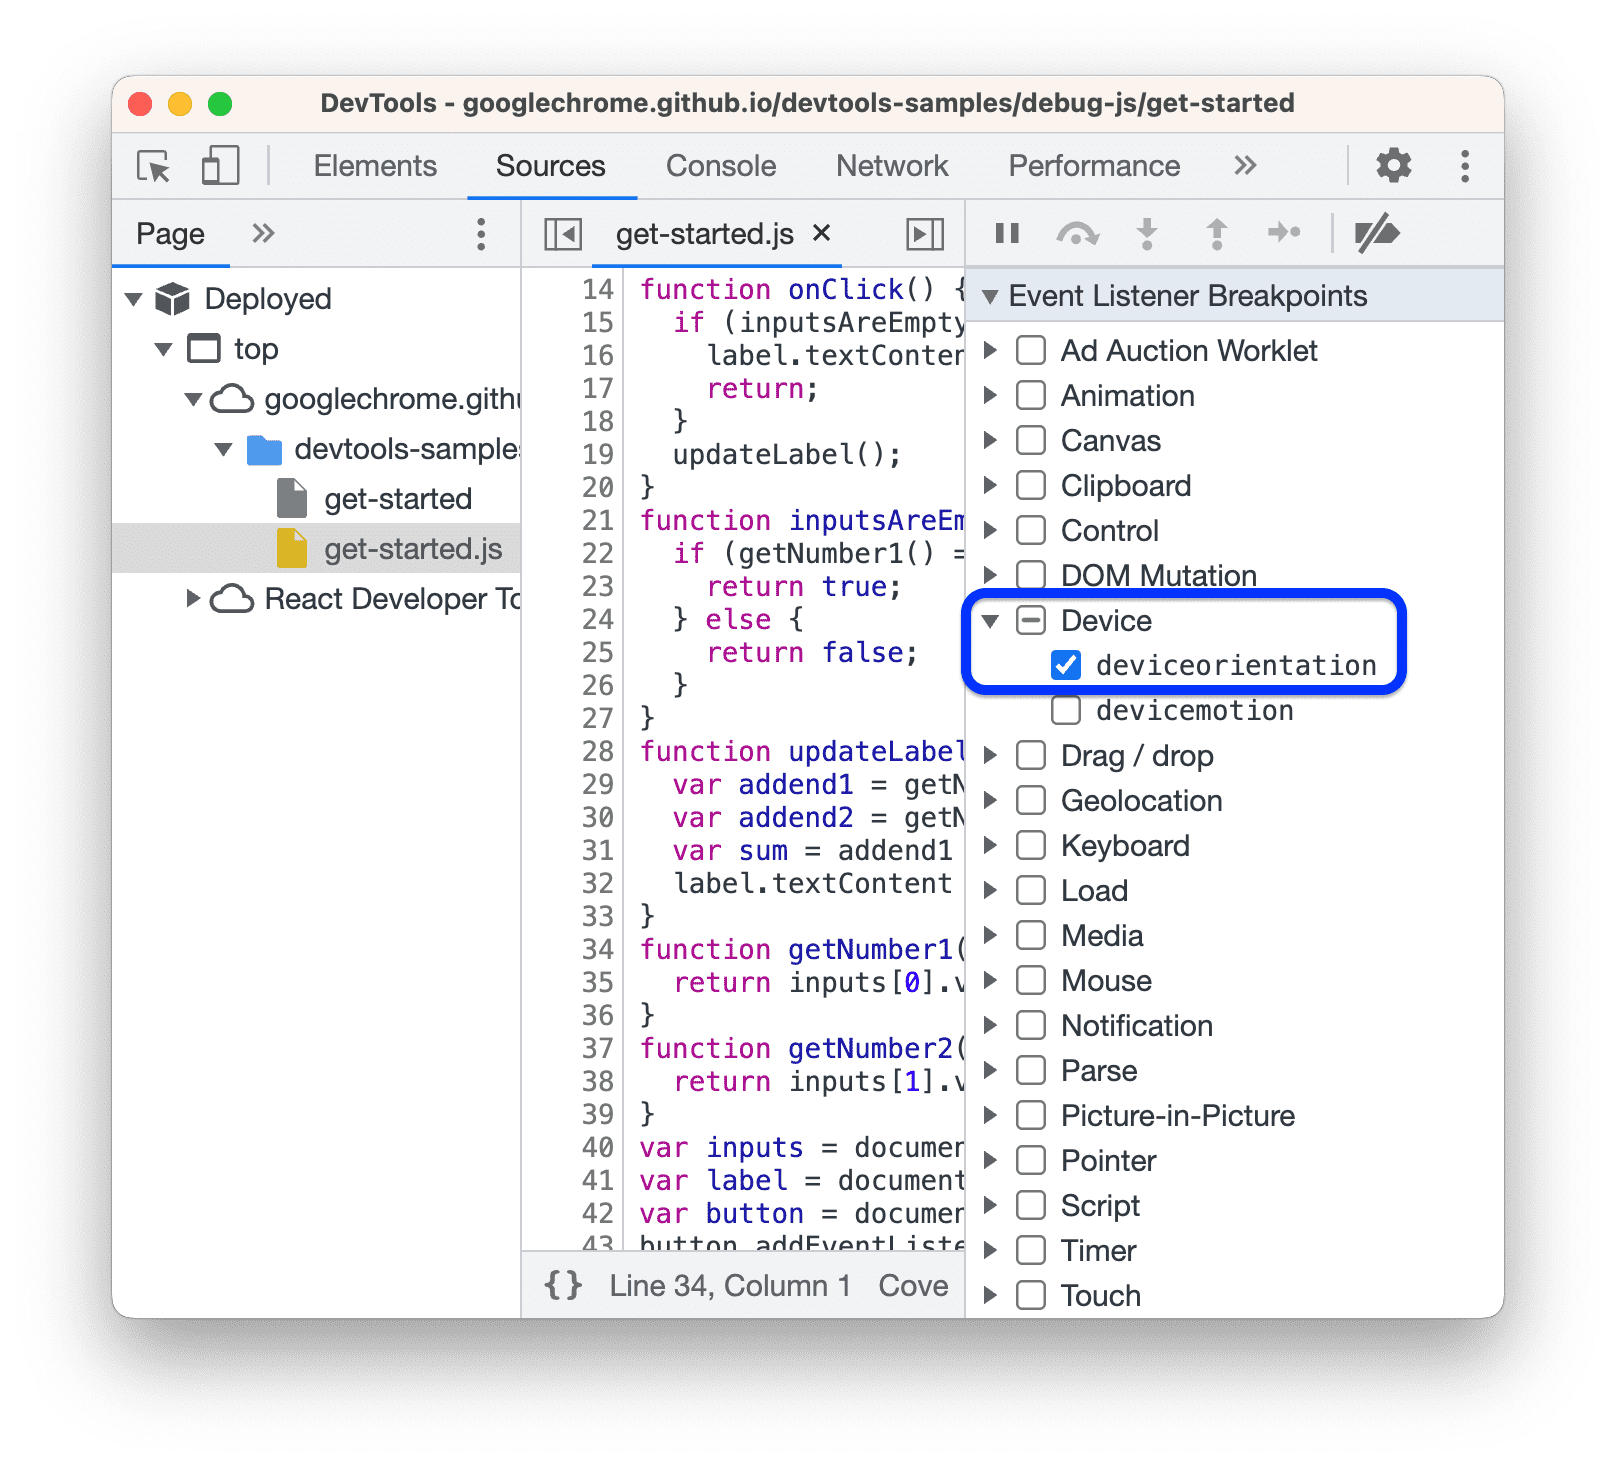The width and height of the screenshot is (1616, 1466).
Task: Check the Keyboard event breakpoint
Action: (1030, 845)
